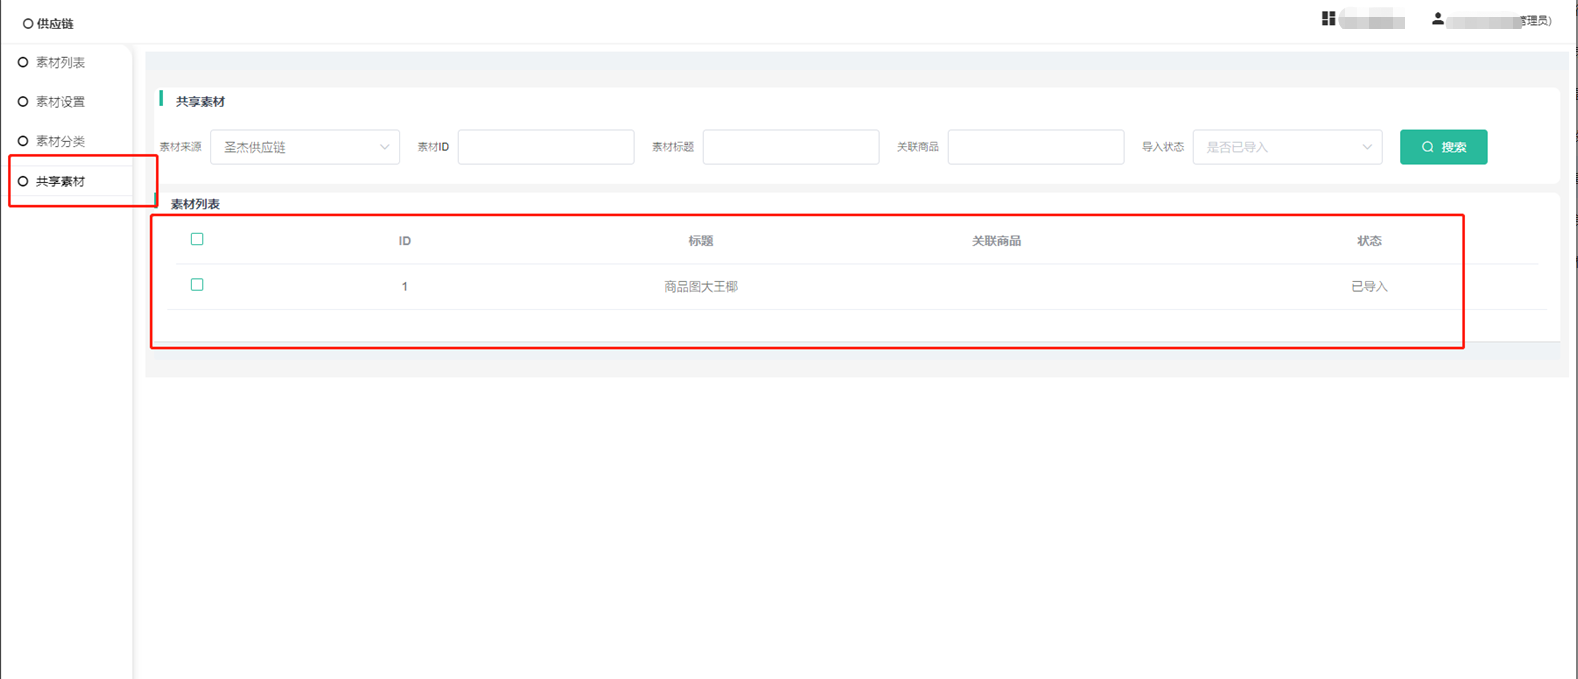Screen dimensions: 1578x679
Task: Click the user profile icon
Action: [1437, 19]
